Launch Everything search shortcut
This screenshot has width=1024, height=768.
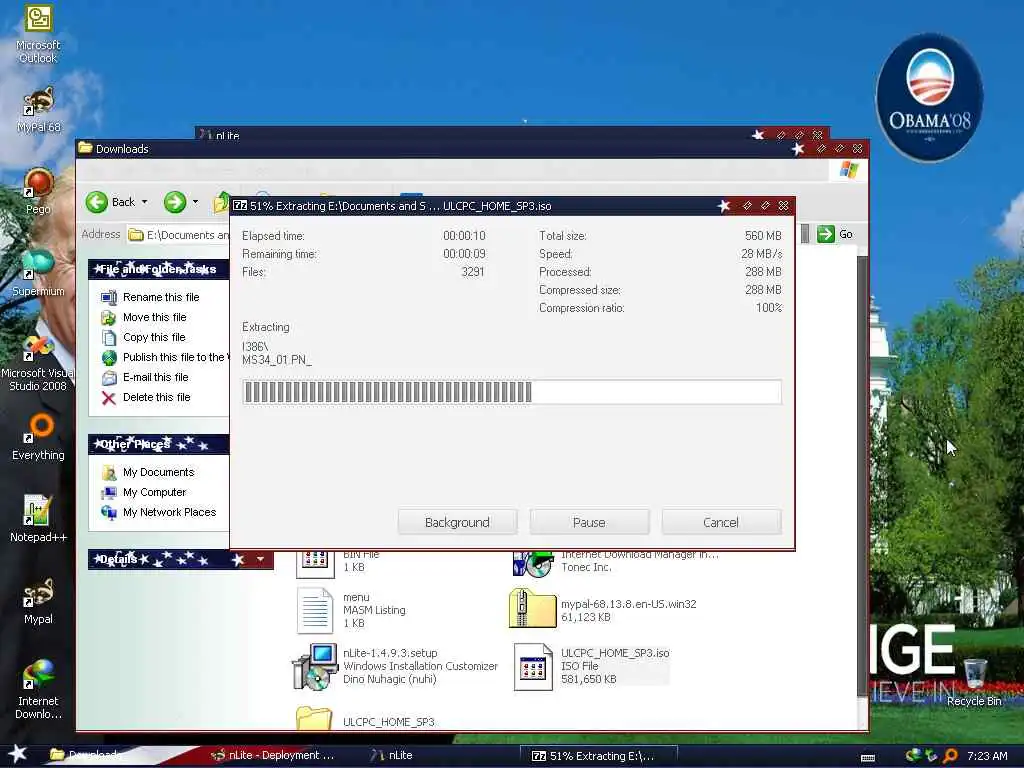38,438
